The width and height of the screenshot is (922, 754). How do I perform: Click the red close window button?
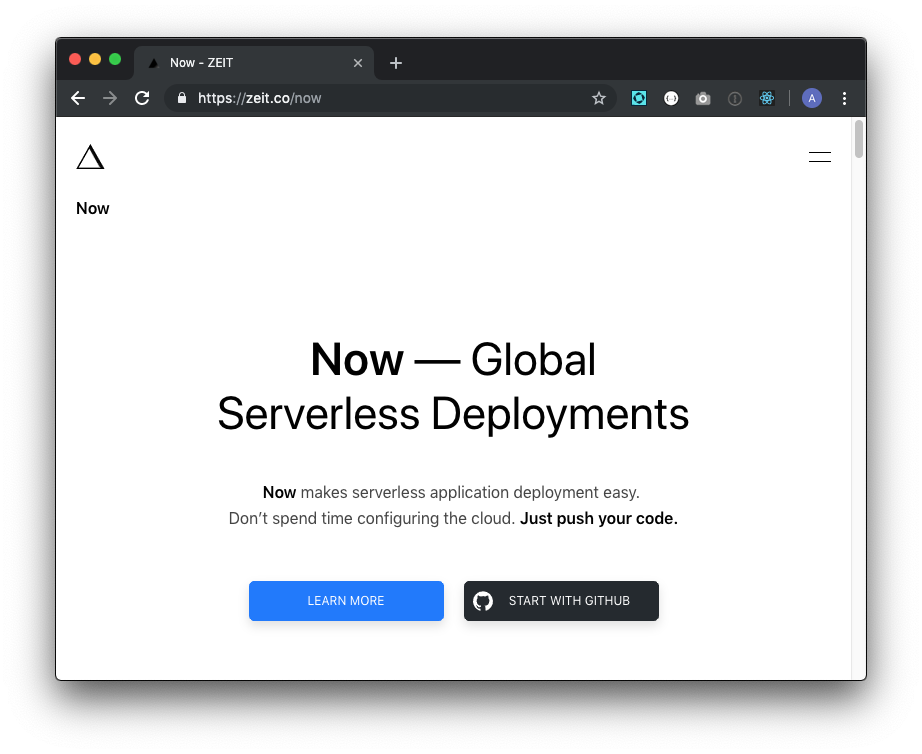coord(75,59)
